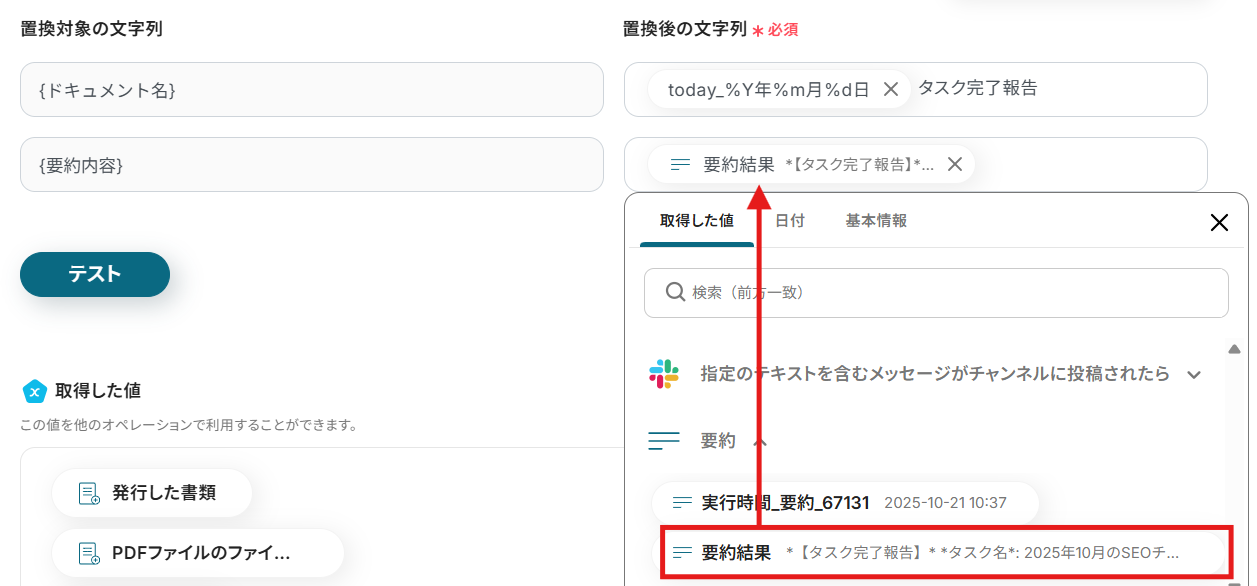Screen dimensions: 1257x586
Task: Click the Slack logo icon
Action: (664, 374)
